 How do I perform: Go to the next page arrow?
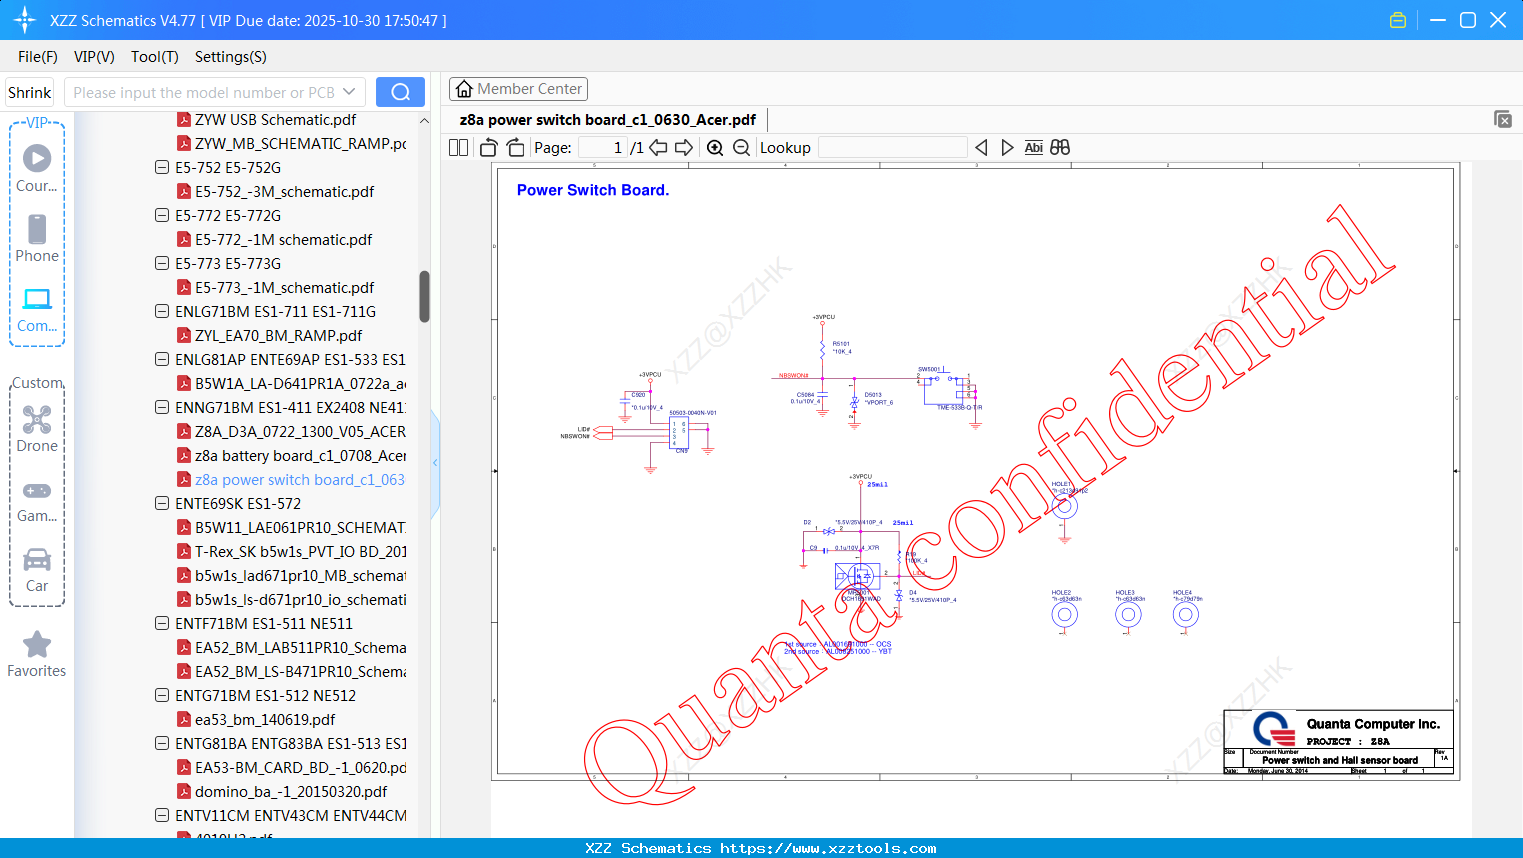(x=684, y=148)
